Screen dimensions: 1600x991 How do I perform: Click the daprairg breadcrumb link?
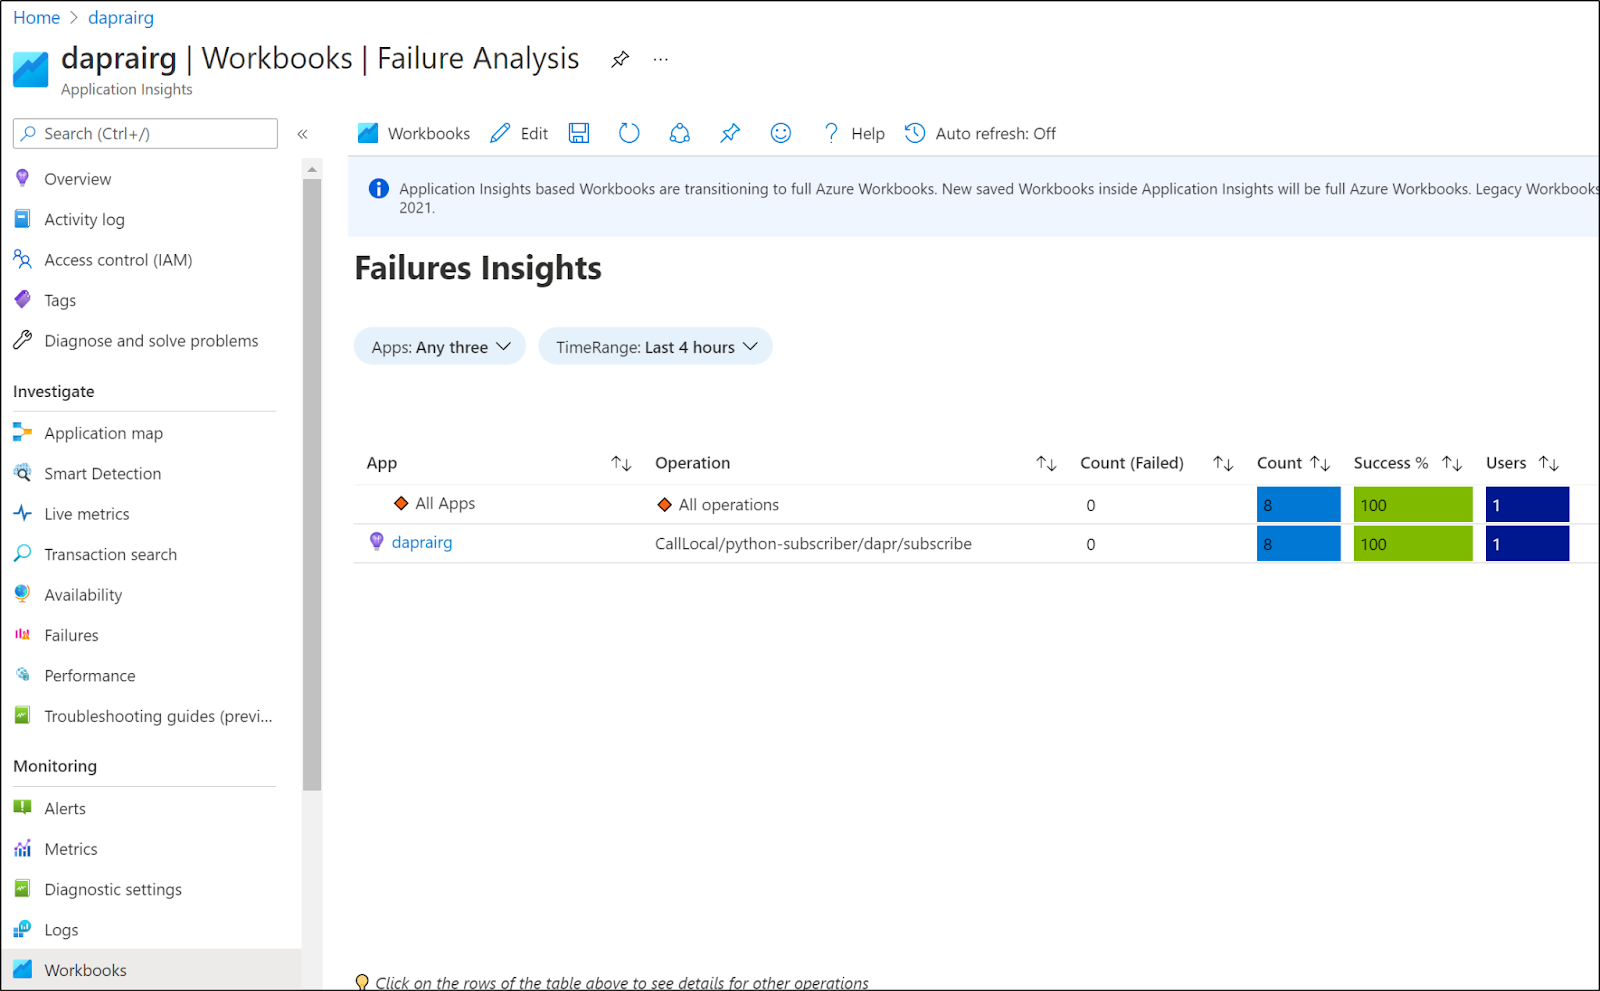(x=121, y=18)
